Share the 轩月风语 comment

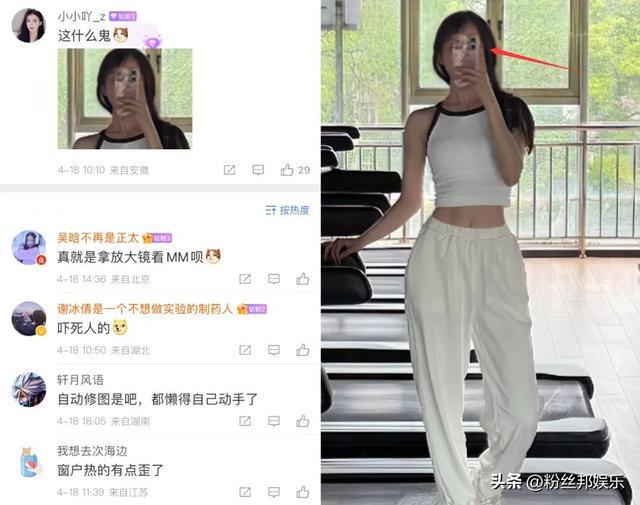(245, 421)
